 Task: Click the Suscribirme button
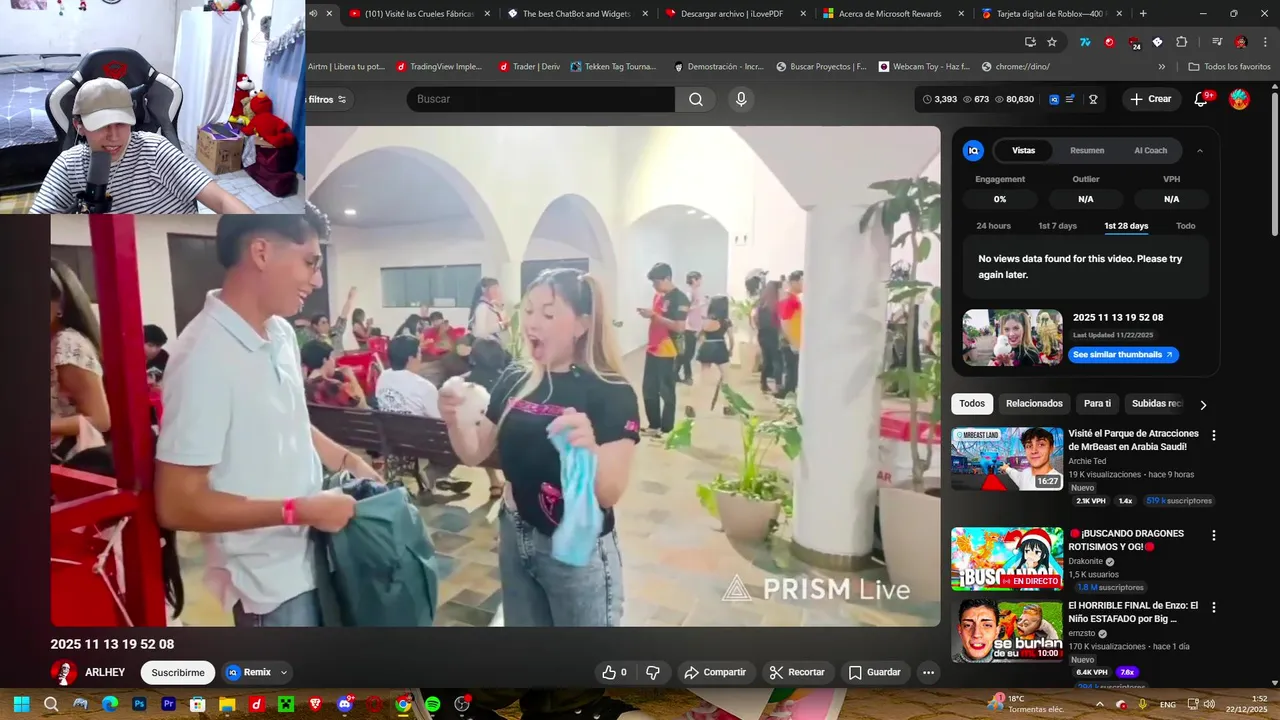[x=178, y=672]
